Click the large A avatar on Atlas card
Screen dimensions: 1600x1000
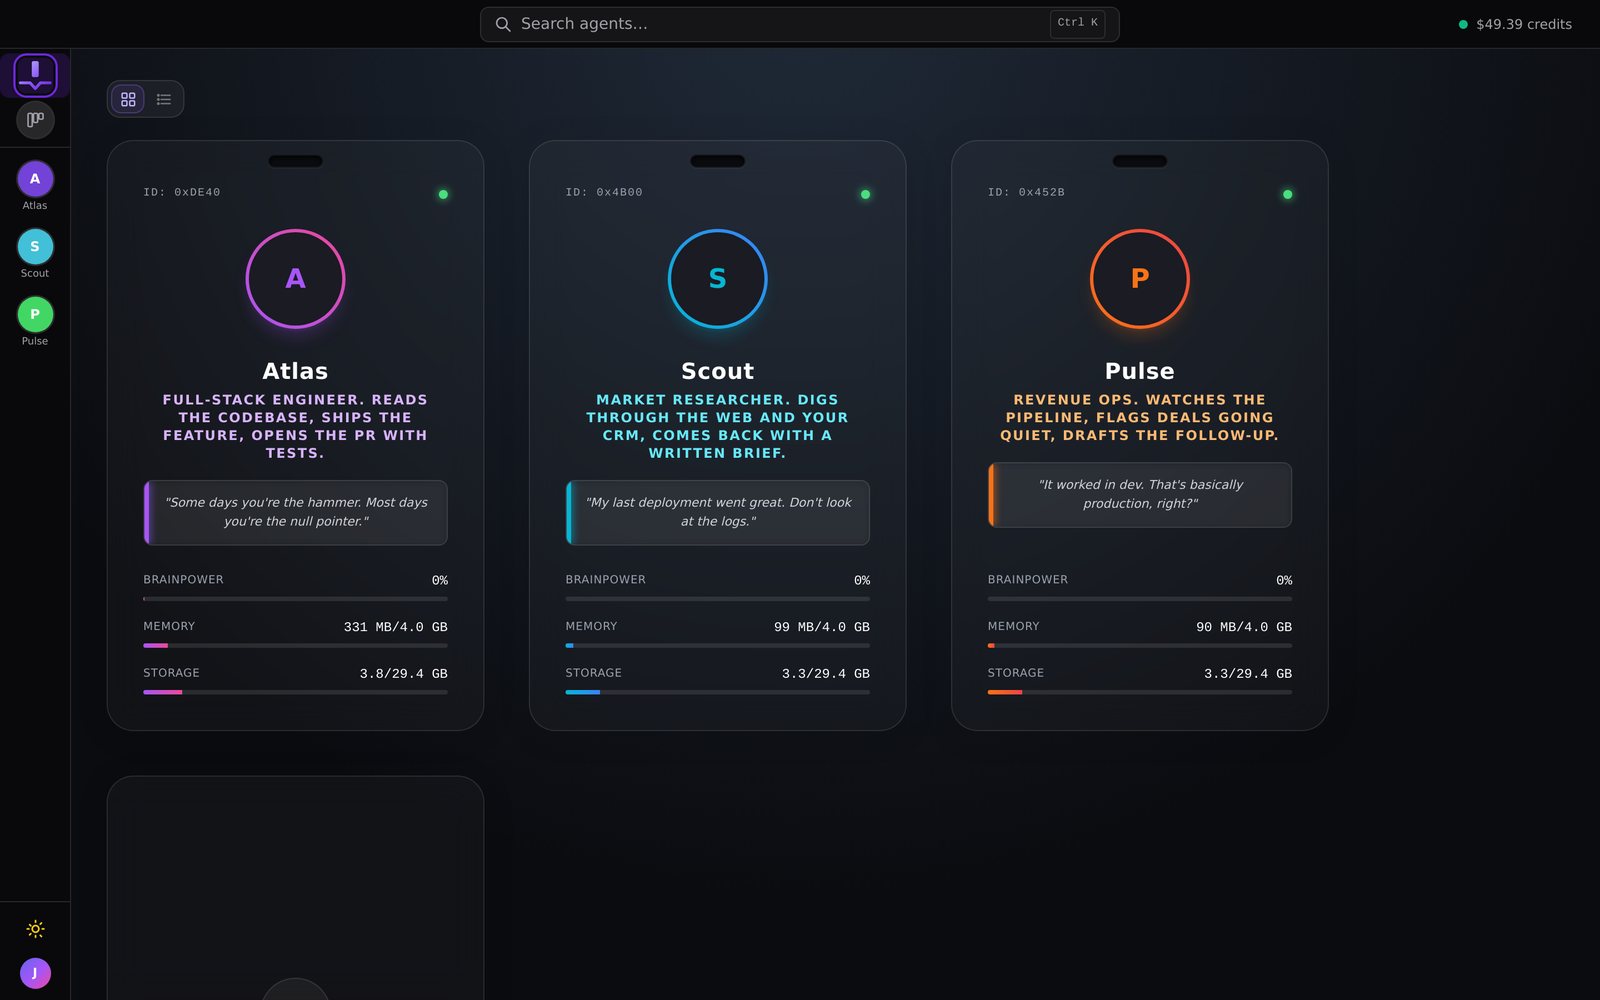[295, 279]
